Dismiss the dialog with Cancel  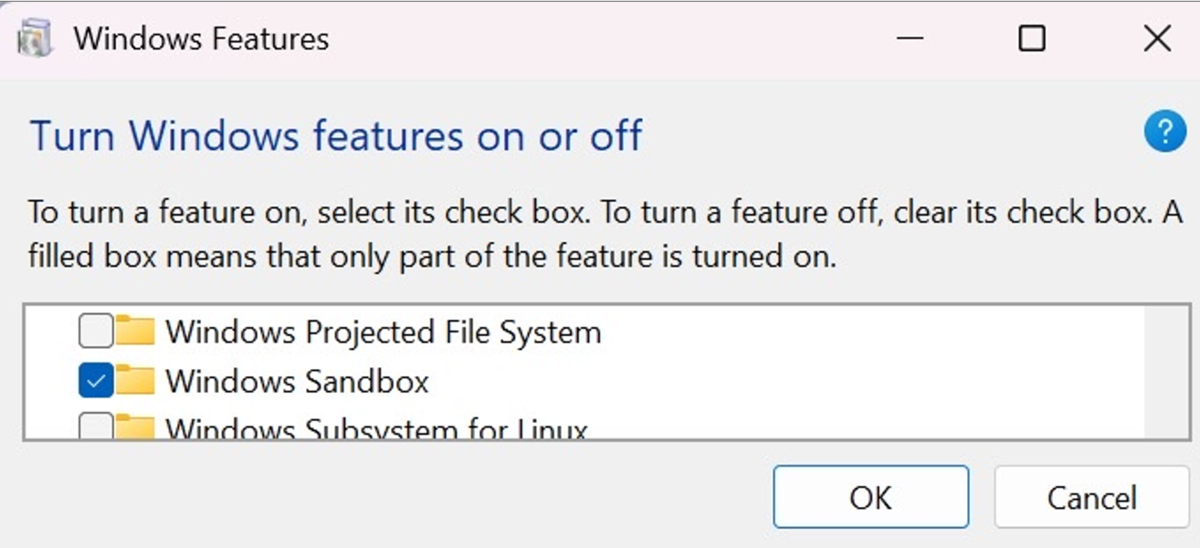pos(1091,497)
